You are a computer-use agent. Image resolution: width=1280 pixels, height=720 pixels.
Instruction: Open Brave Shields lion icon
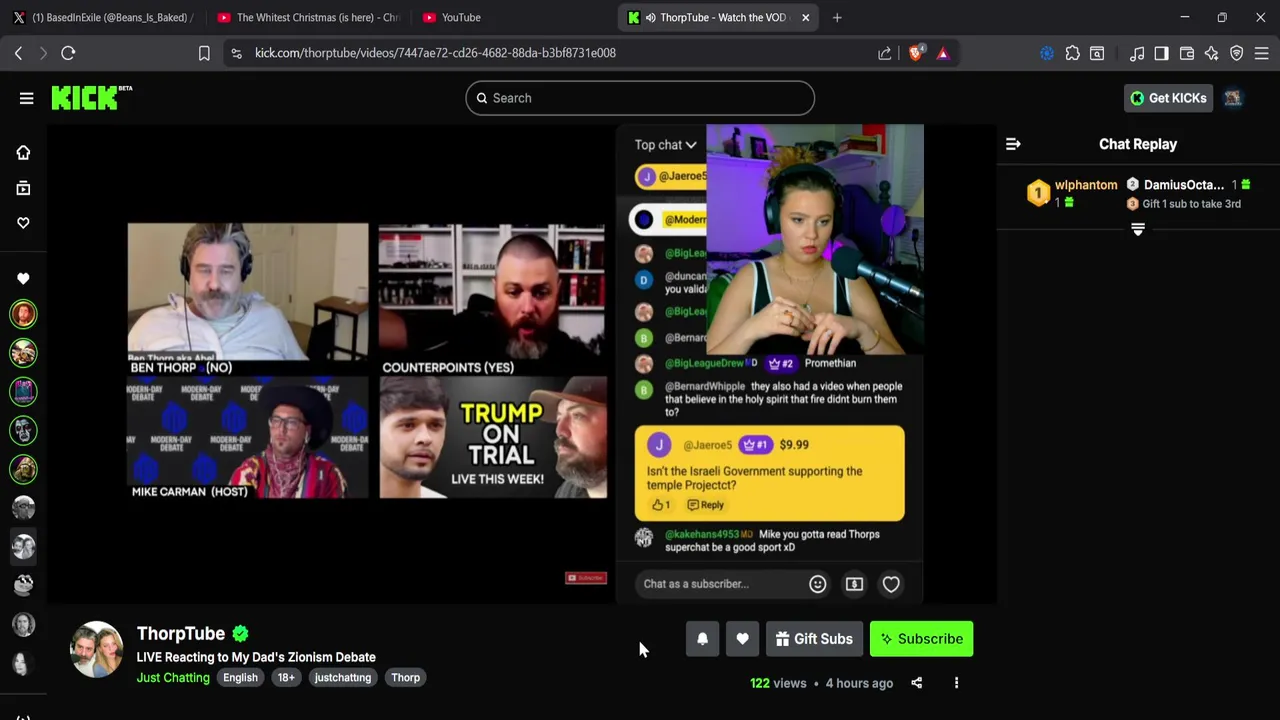coord(915,53)
